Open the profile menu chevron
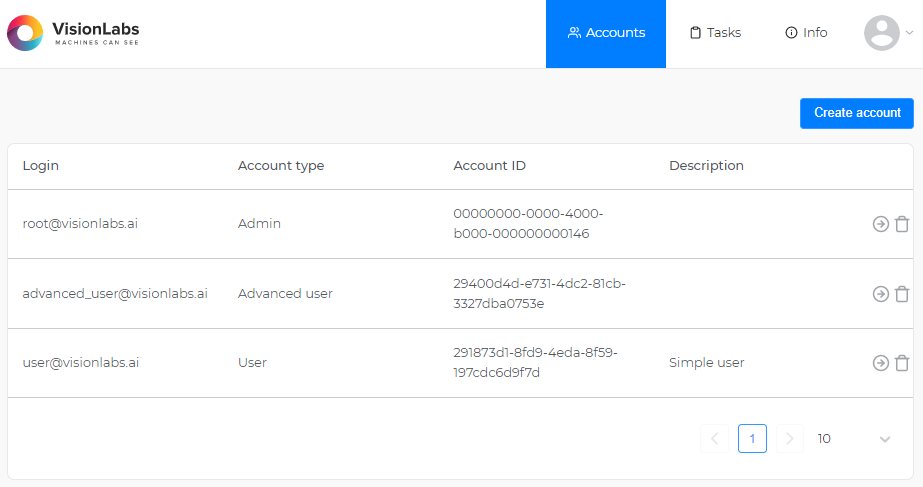The image size is (923, 487). [910, 33]
